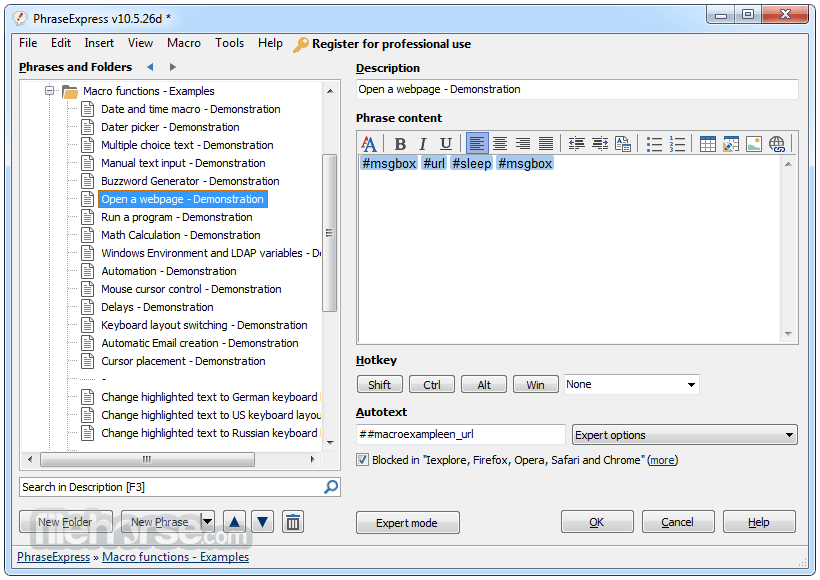This screenshot has height=580, width=820.
Task: Click the Expert mode button
Action: point(407,522)
